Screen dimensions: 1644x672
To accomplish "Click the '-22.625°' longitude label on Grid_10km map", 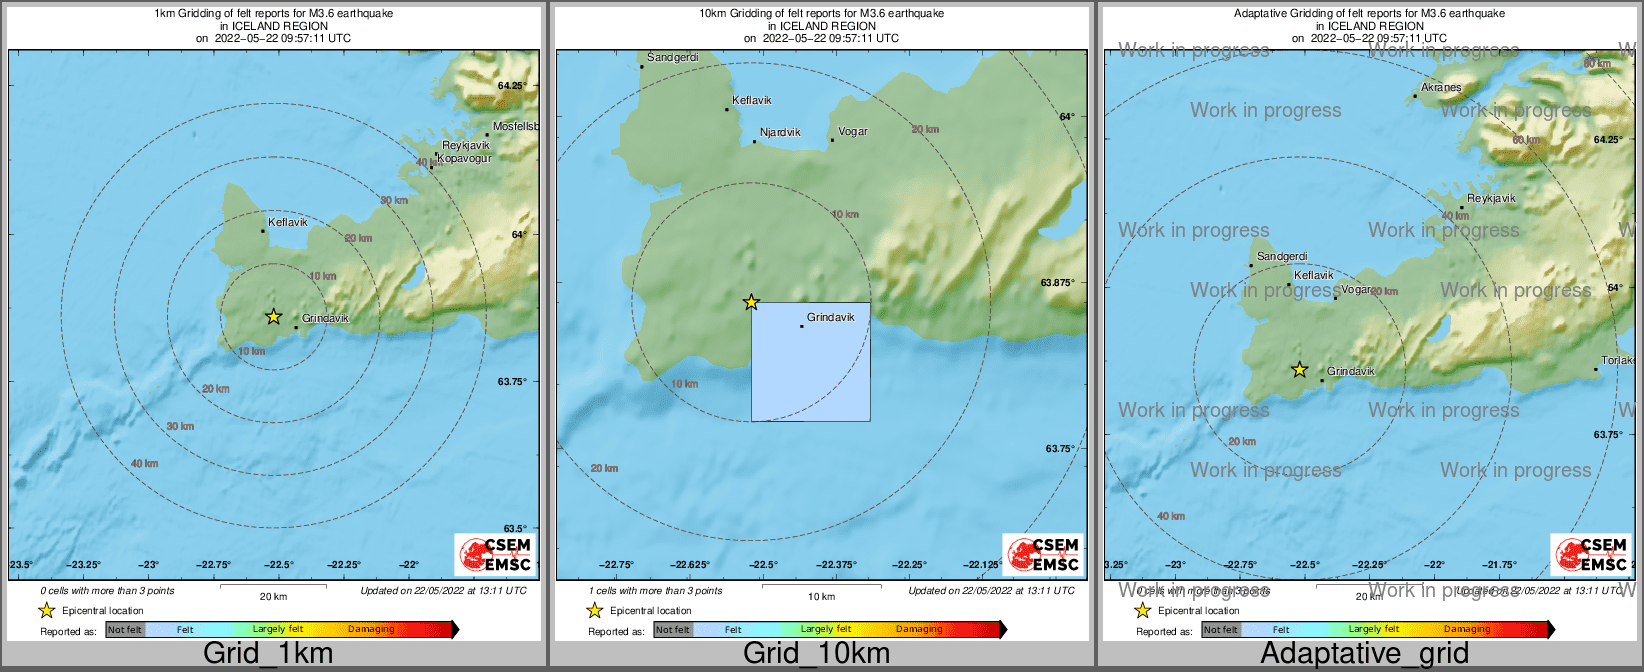I will coord(690,565).
